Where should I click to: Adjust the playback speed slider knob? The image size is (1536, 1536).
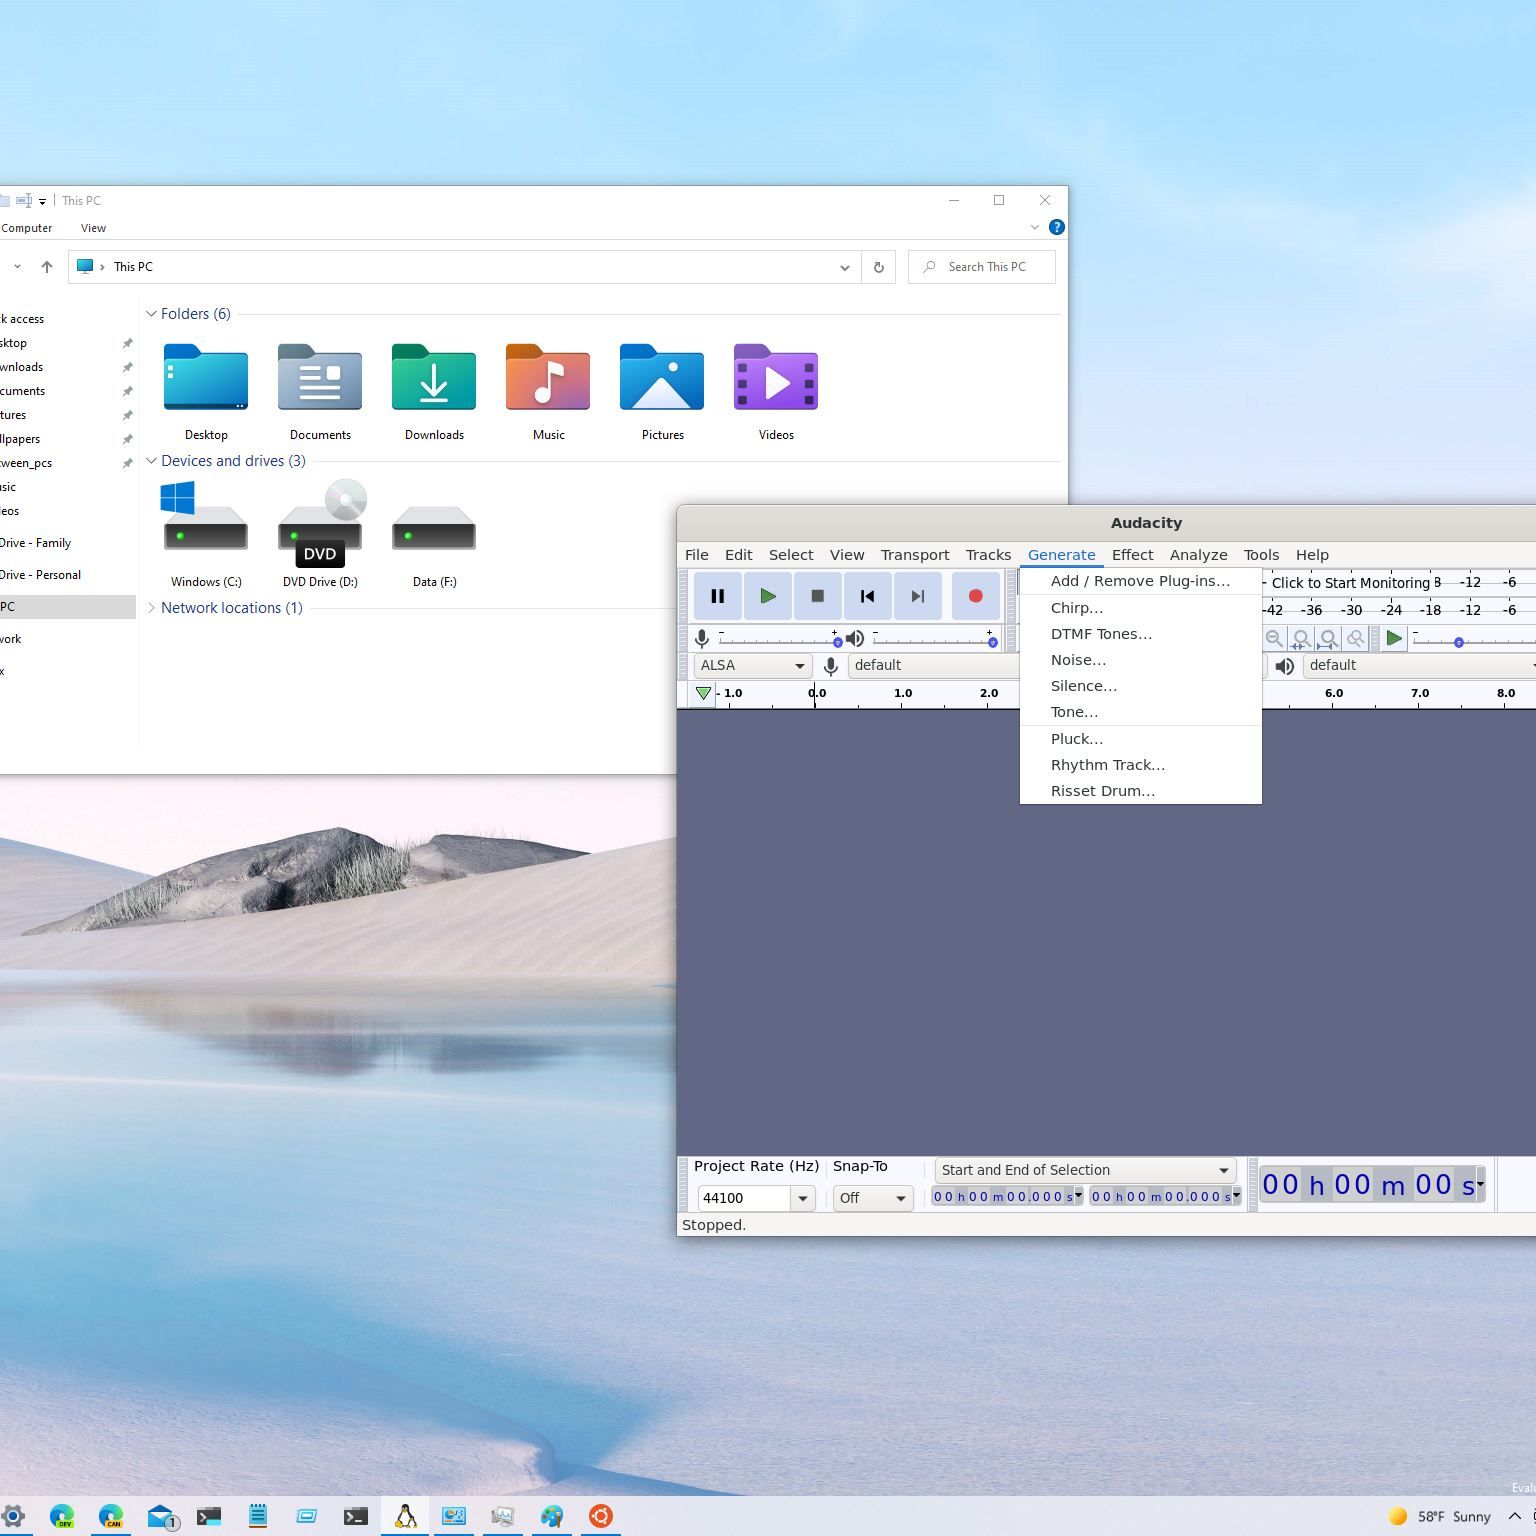[1459, 642]
